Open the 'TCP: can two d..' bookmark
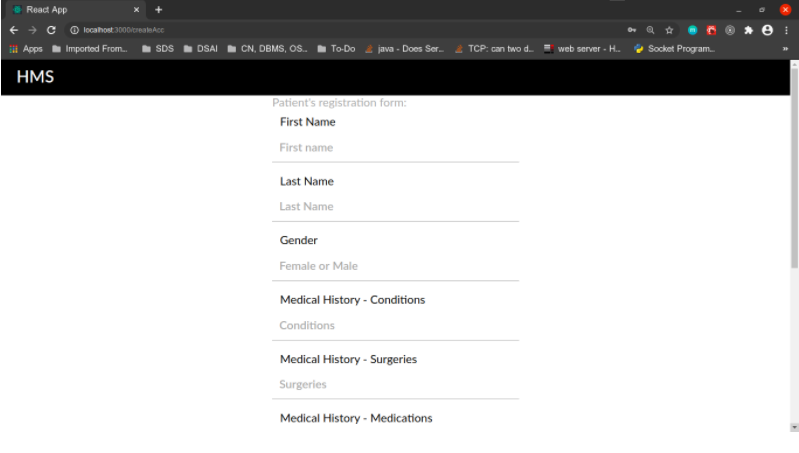 (x=494, y=49)
